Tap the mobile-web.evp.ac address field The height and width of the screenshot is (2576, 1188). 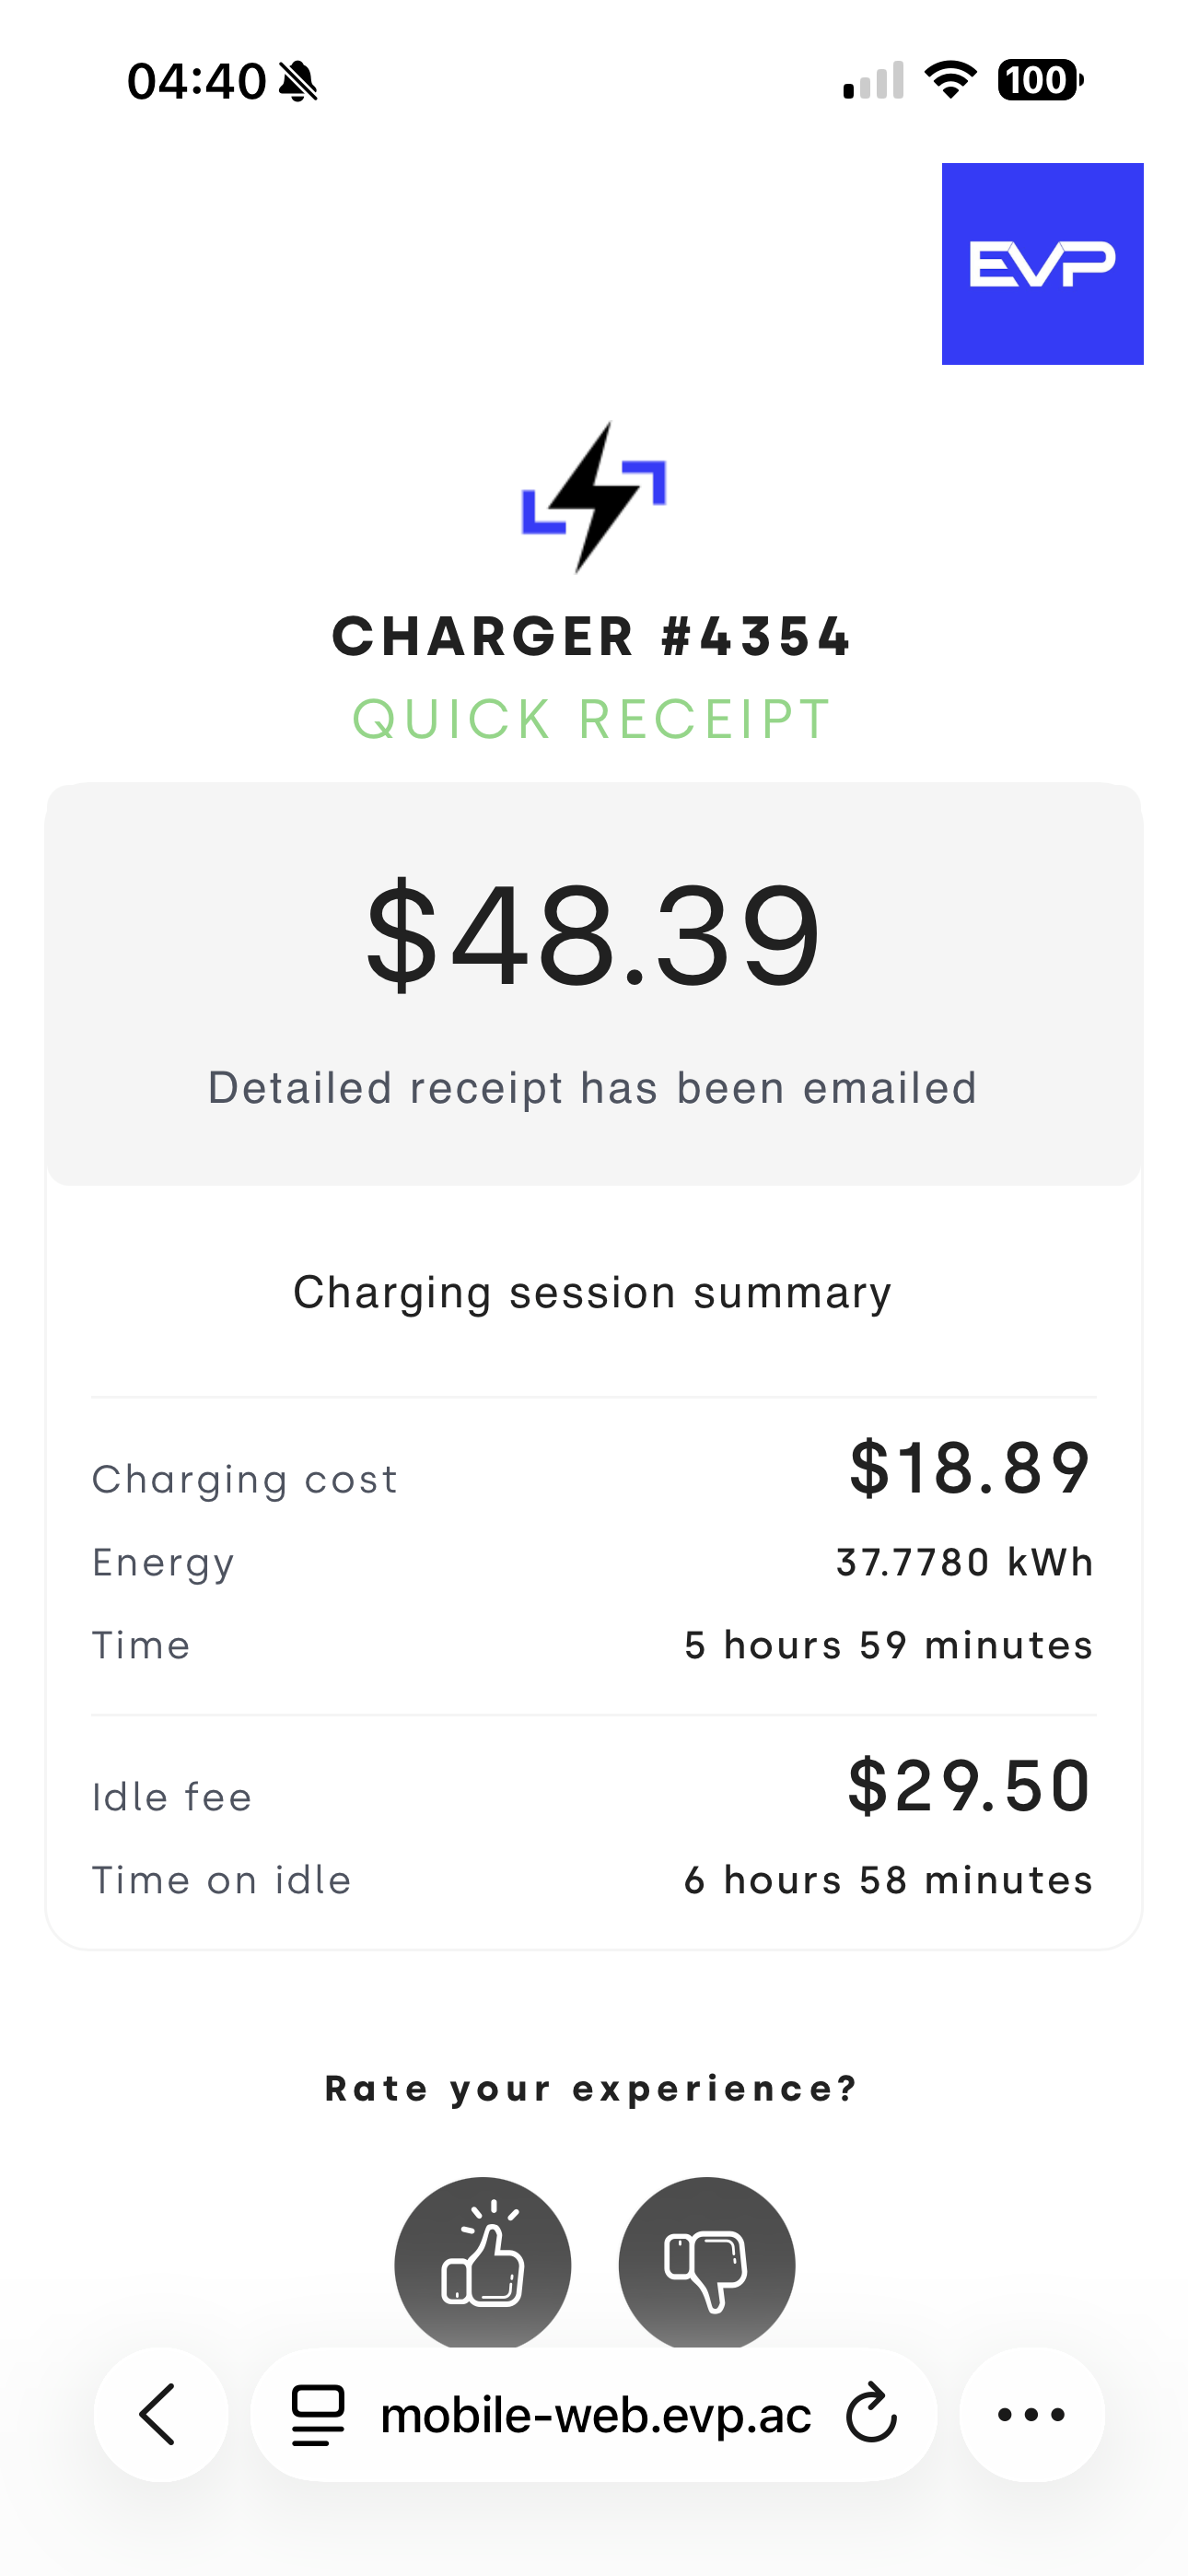click(x=596, y=2414)
